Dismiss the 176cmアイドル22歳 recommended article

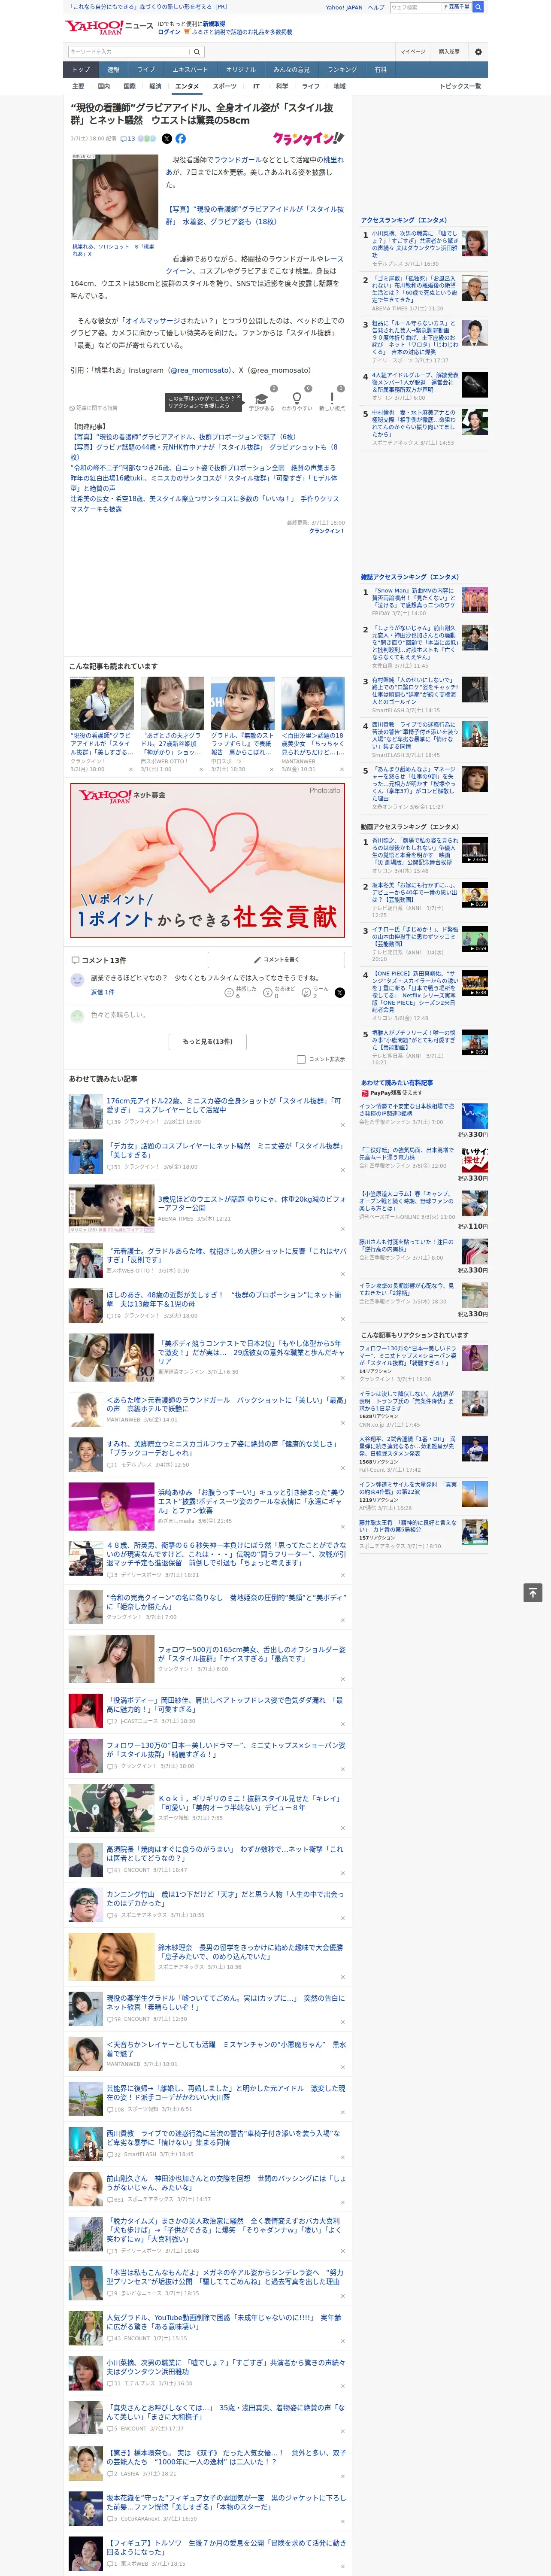coord(342,1124)
